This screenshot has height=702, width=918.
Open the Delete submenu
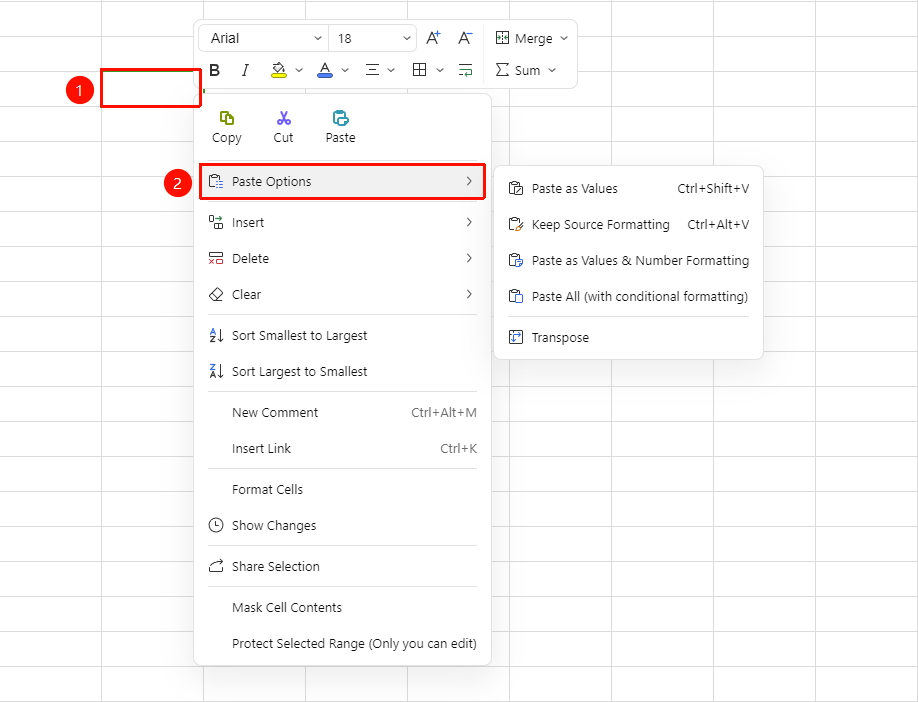(342, 258)
